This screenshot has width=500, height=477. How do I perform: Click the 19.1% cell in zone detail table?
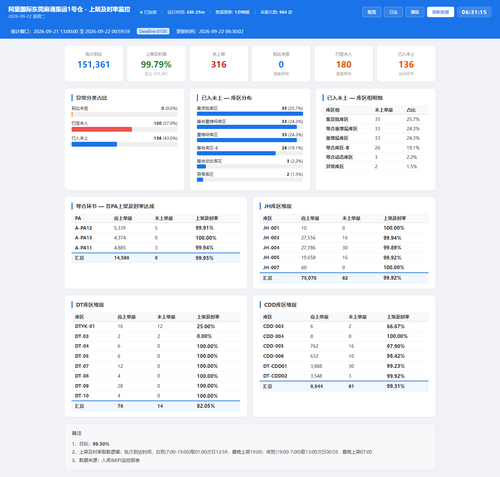coord(413,148)
